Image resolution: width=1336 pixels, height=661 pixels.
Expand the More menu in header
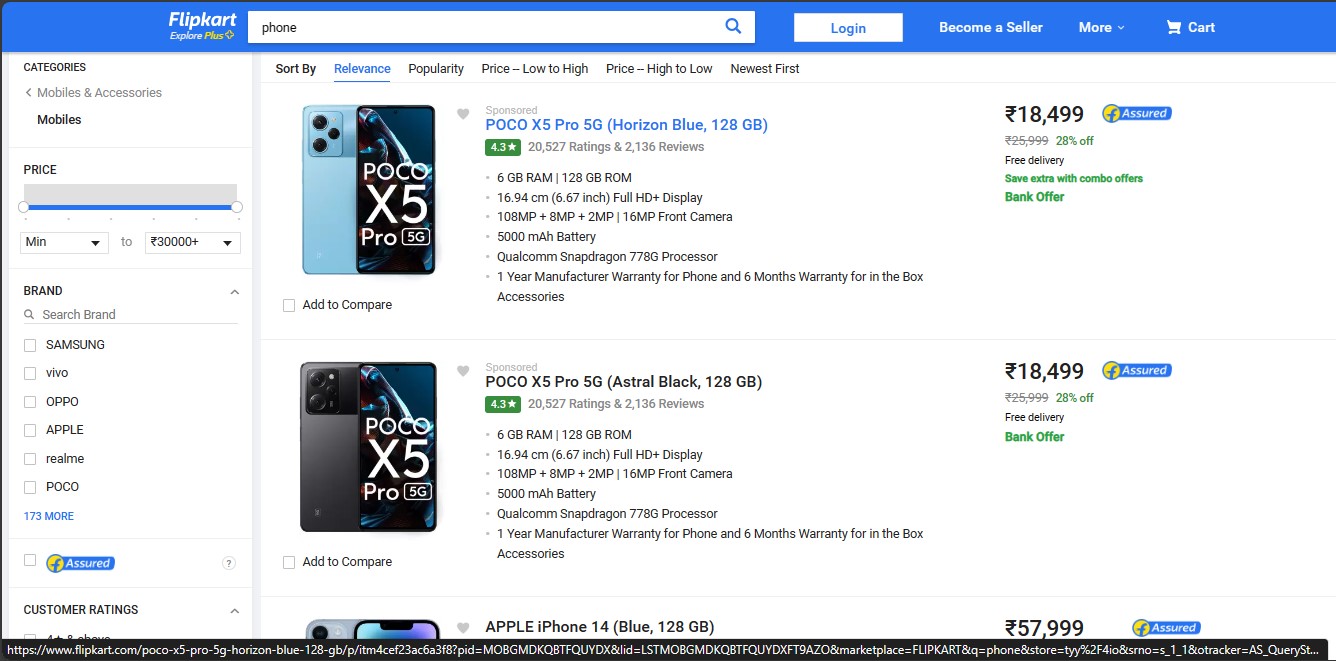[x=1101, y=28]
